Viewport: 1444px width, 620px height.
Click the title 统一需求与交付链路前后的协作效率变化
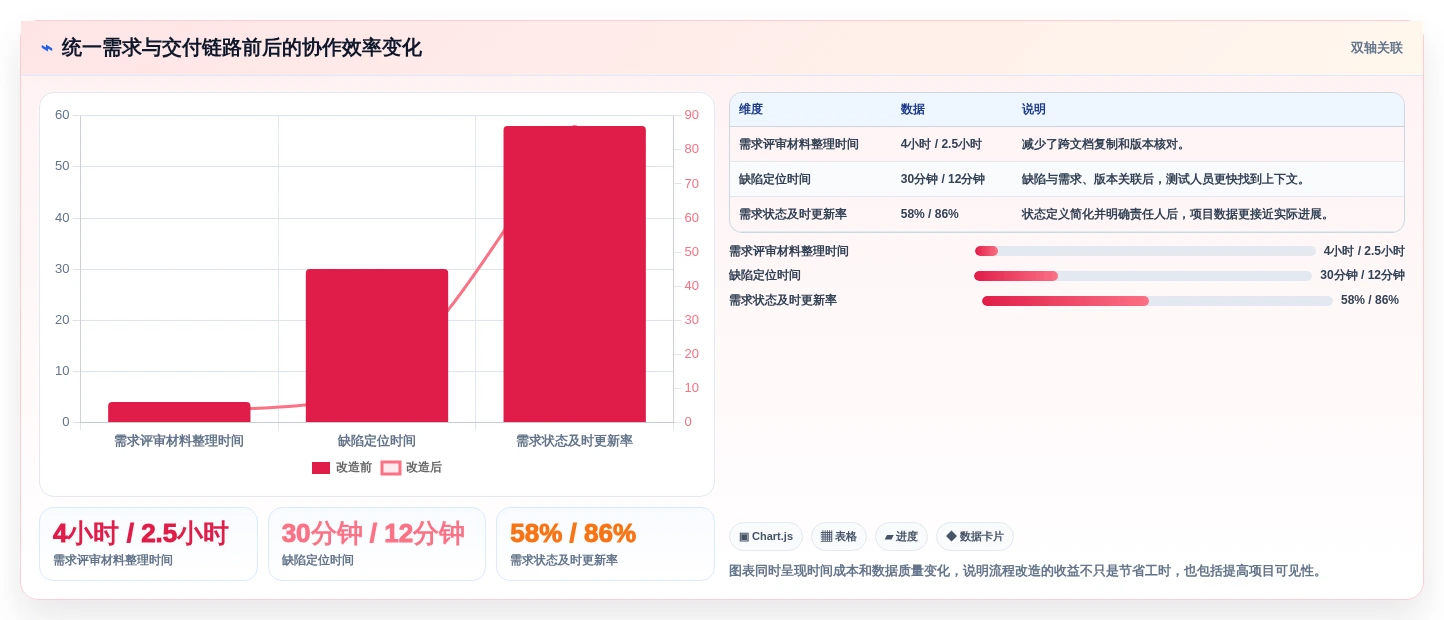[x=241, y=48]
